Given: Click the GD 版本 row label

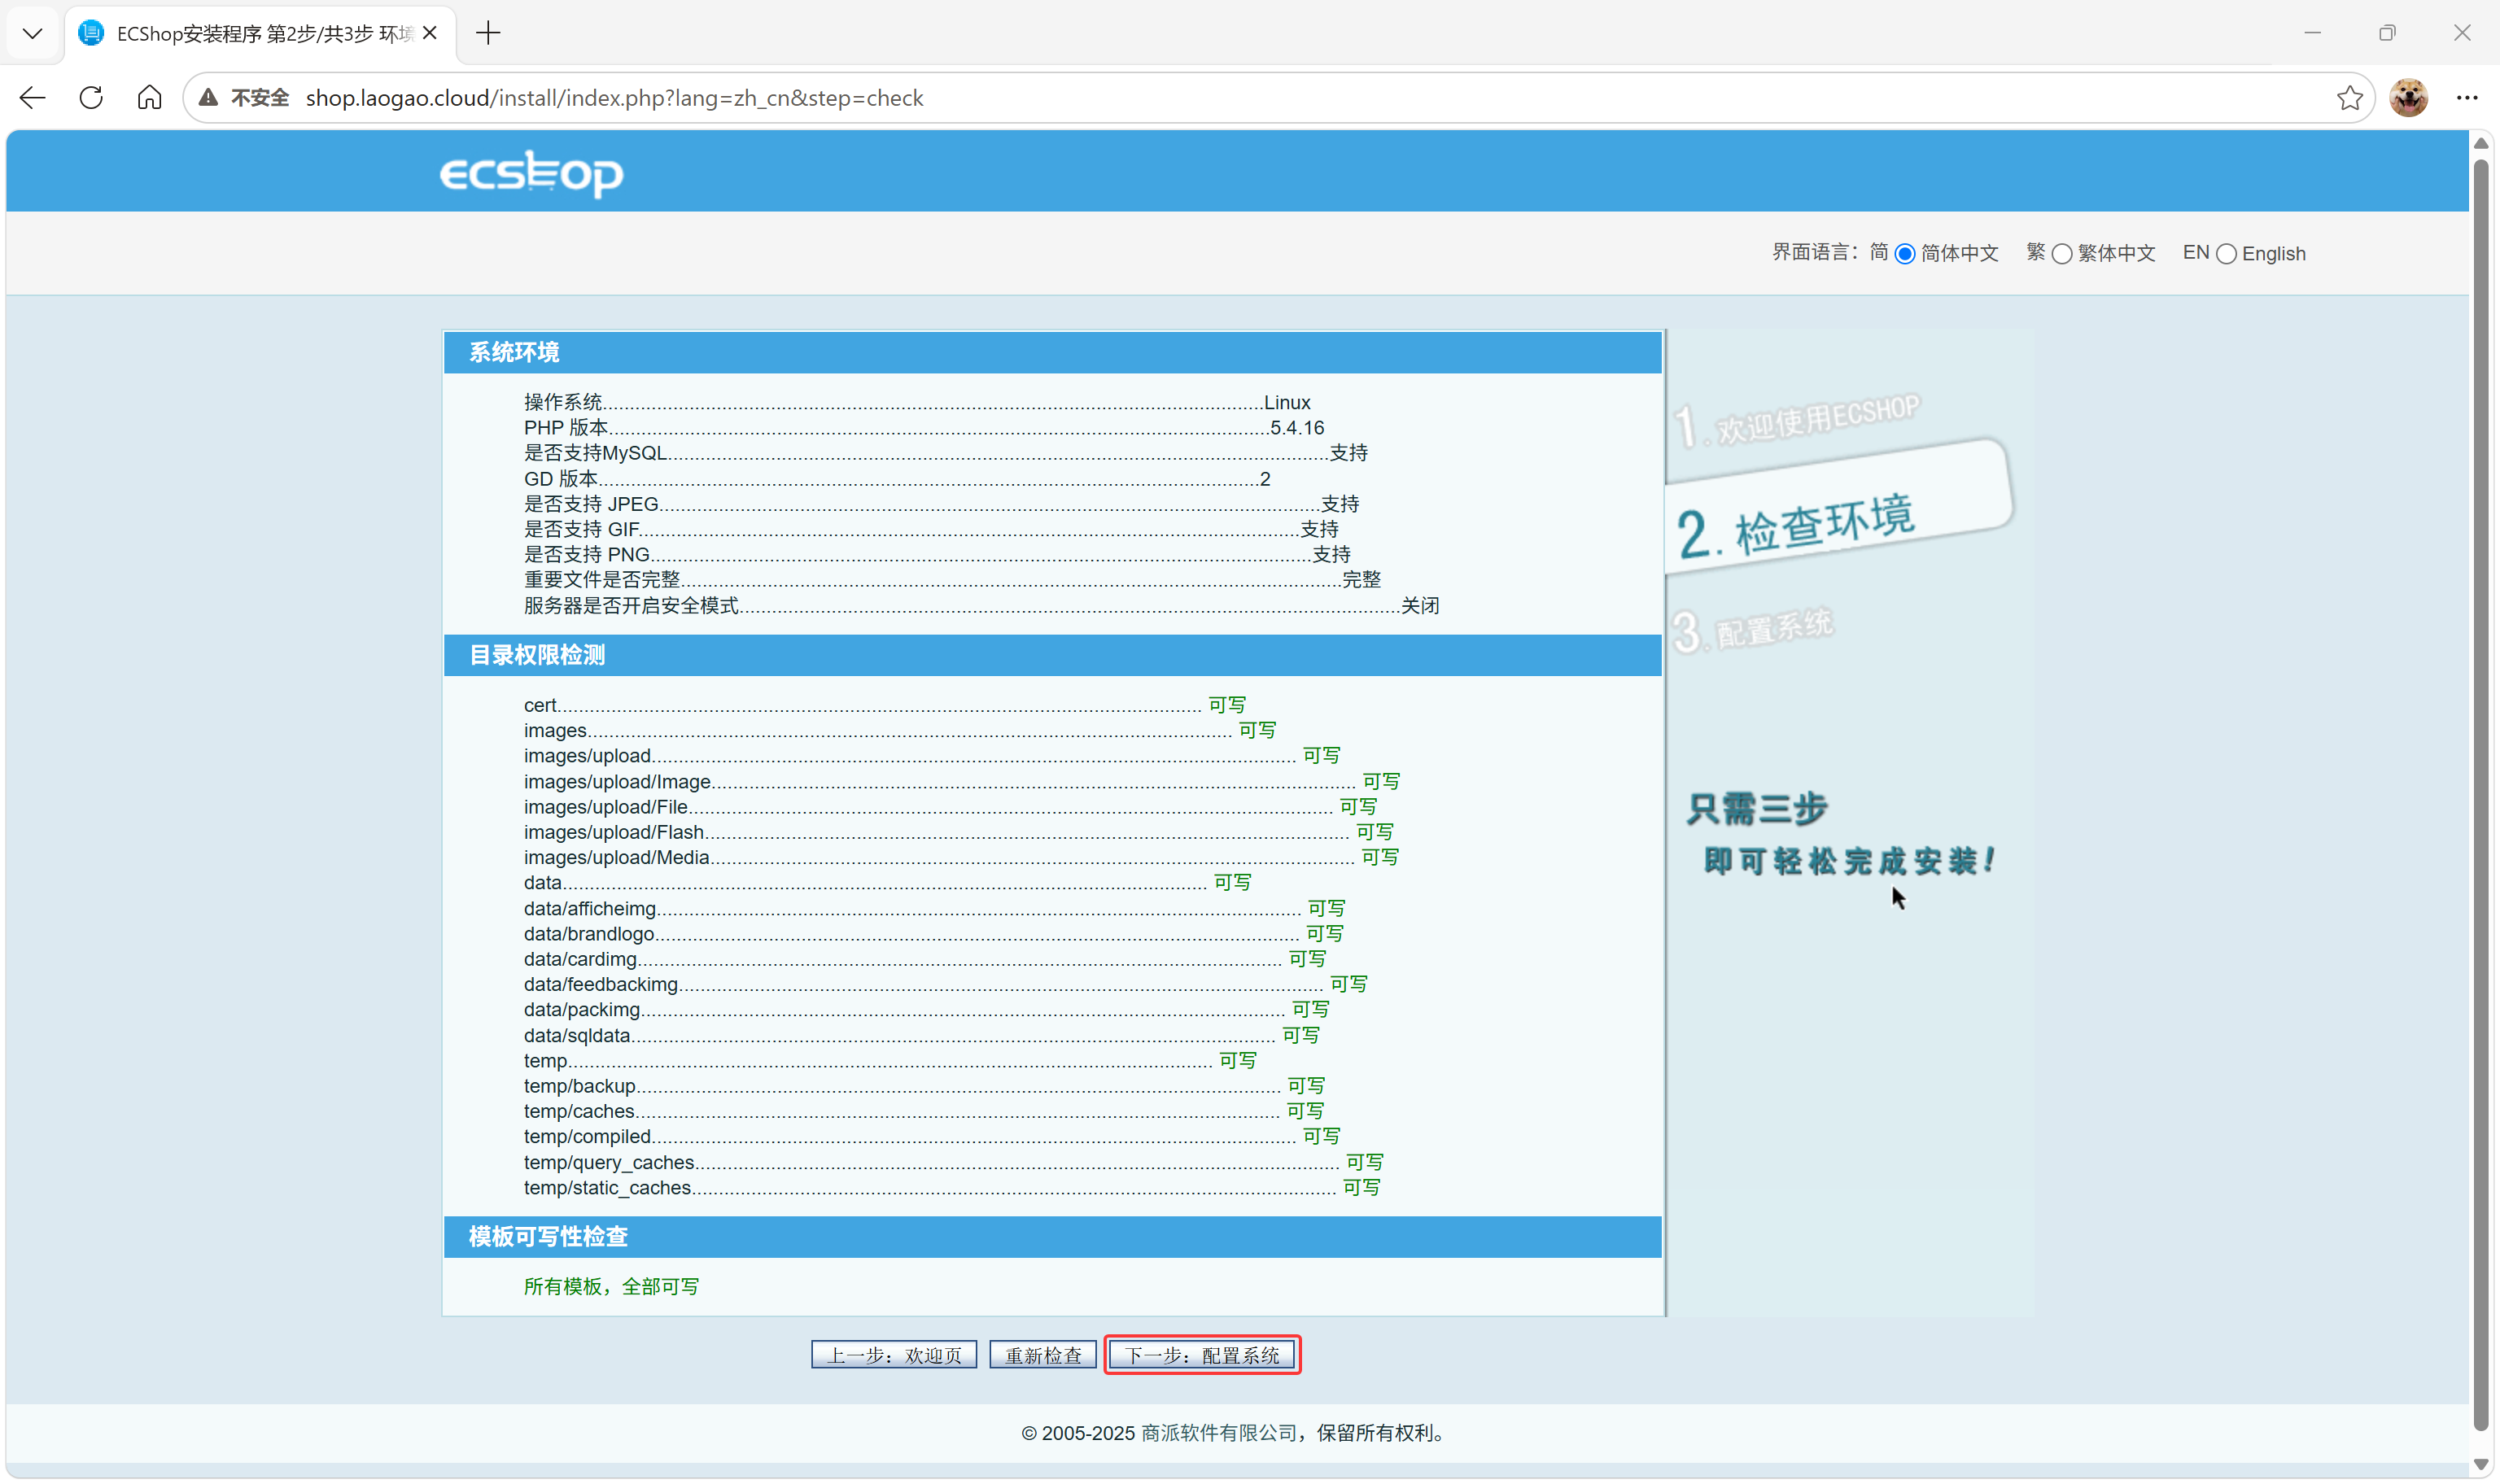Looking at the screenshot, I should (x=561, y=479).
